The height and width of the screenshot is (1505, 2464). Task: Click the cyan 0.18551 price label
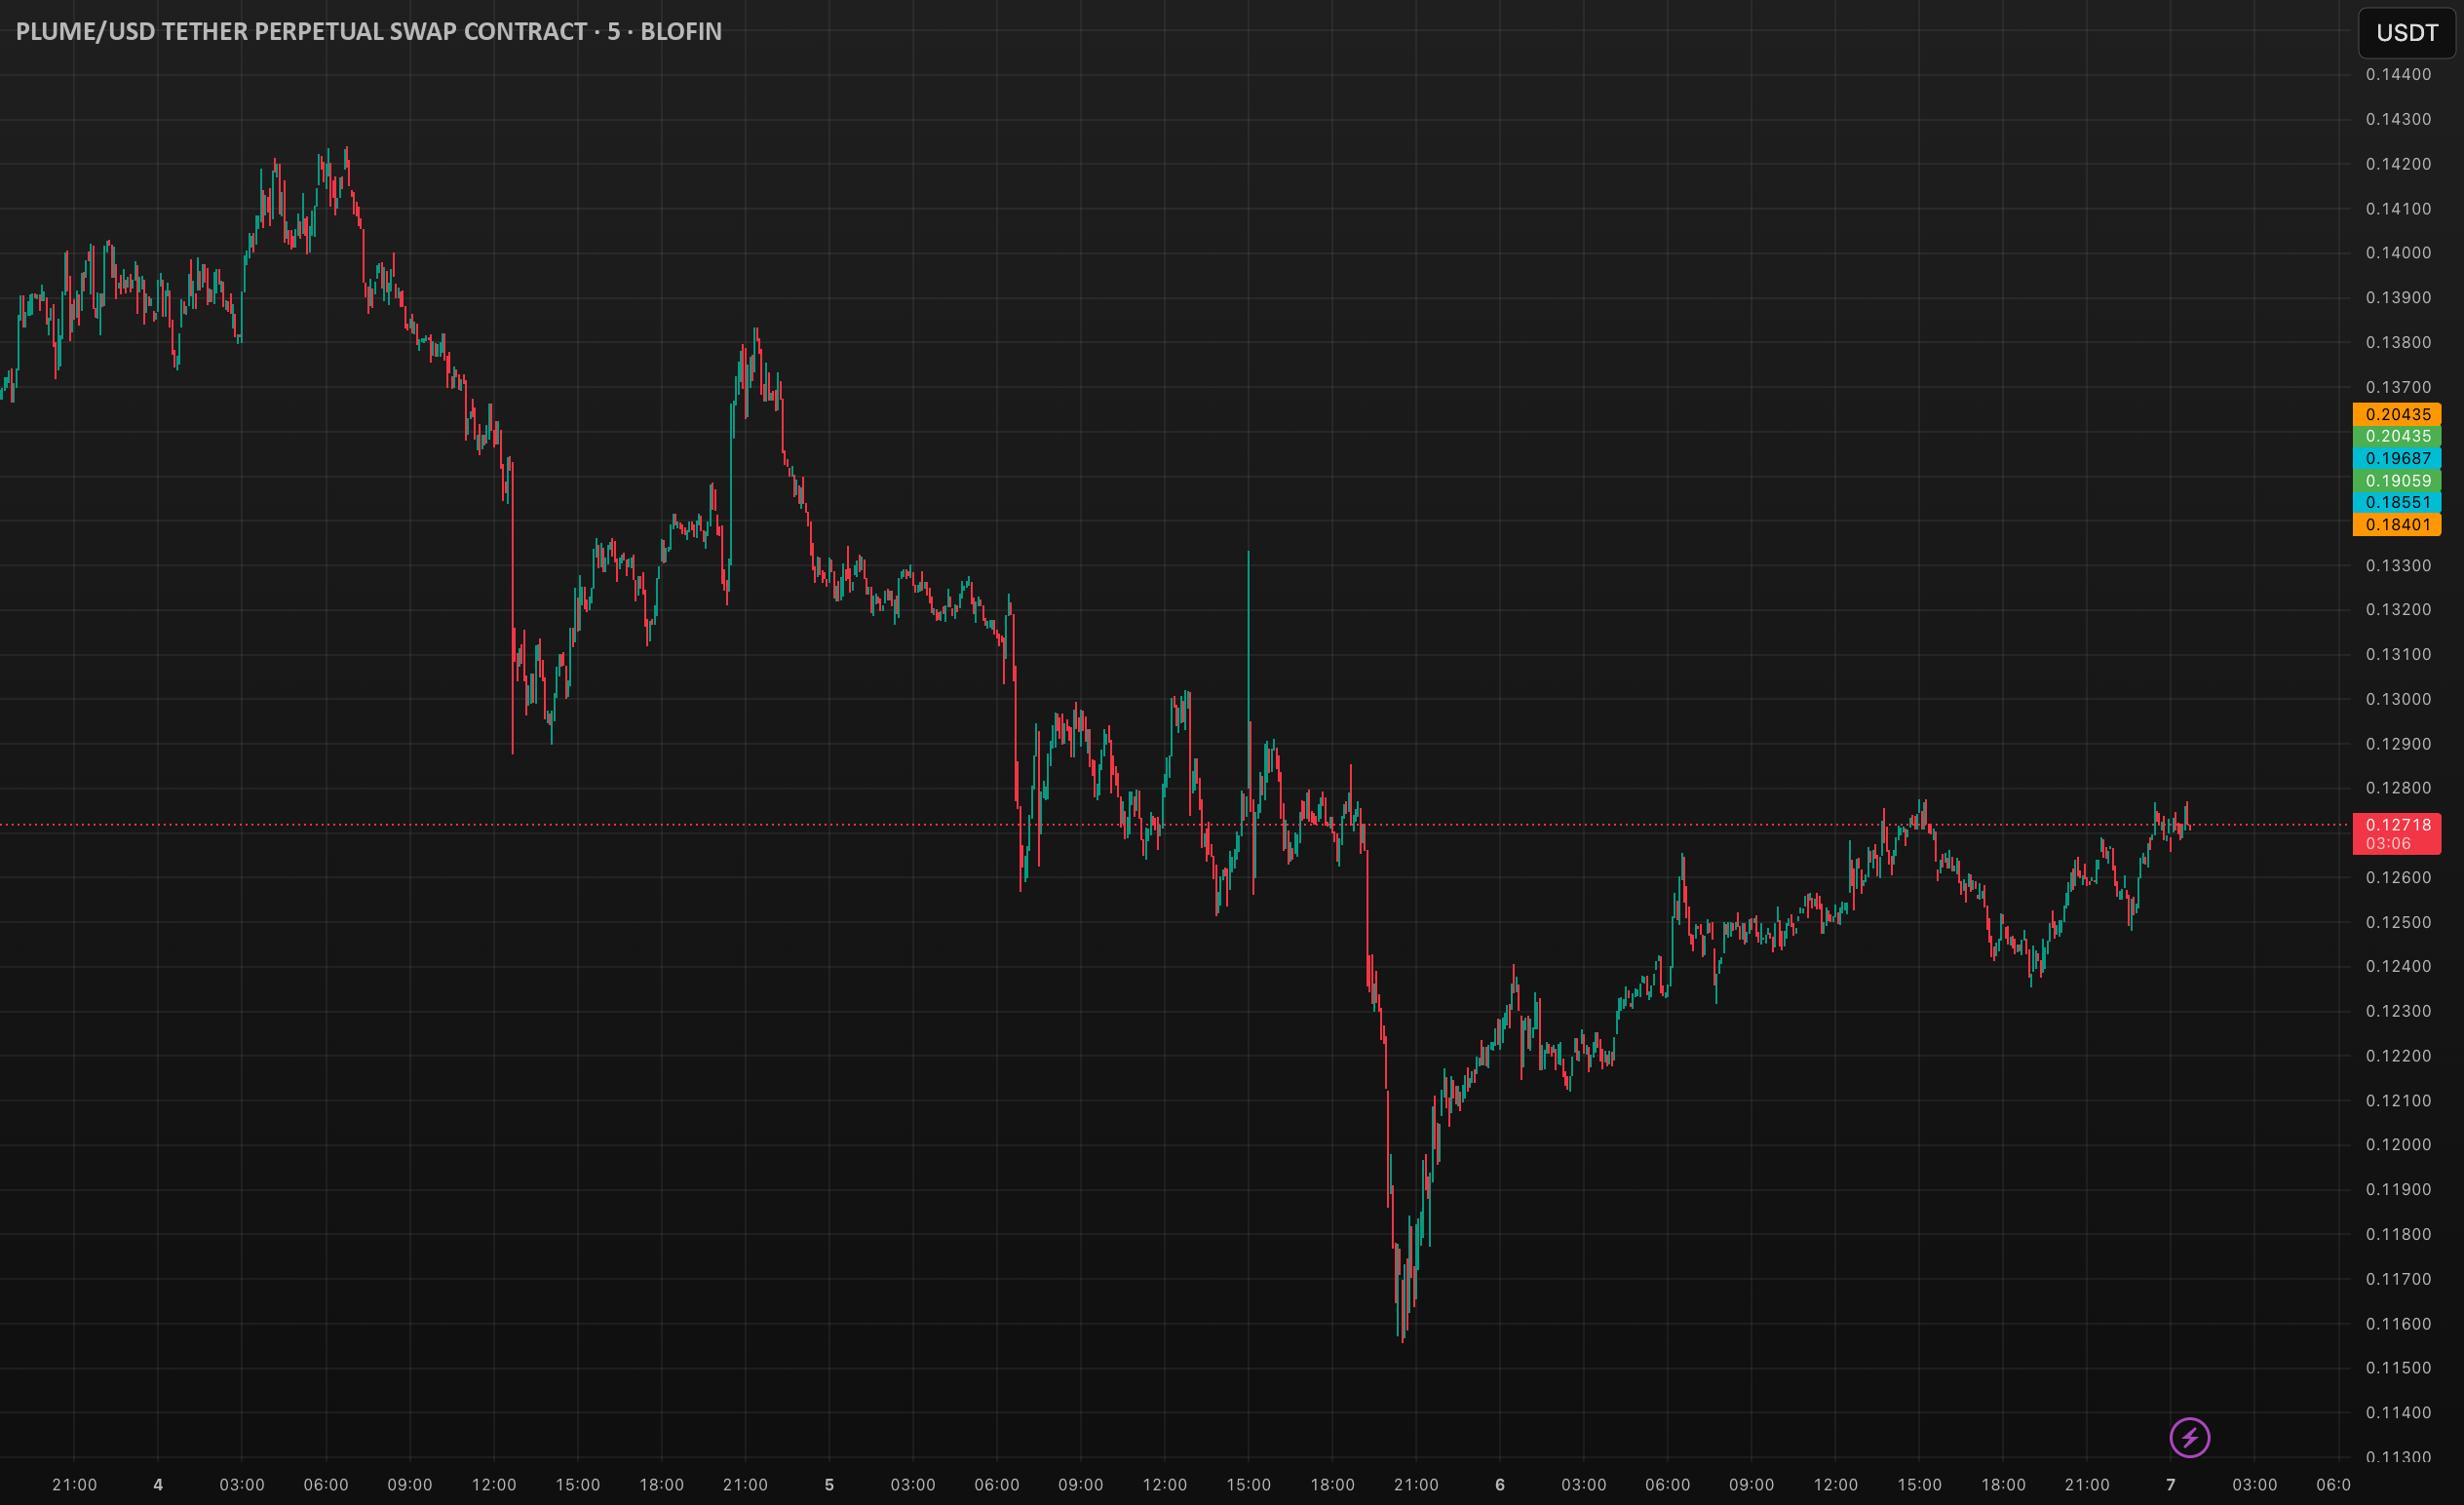(2396, 502)
